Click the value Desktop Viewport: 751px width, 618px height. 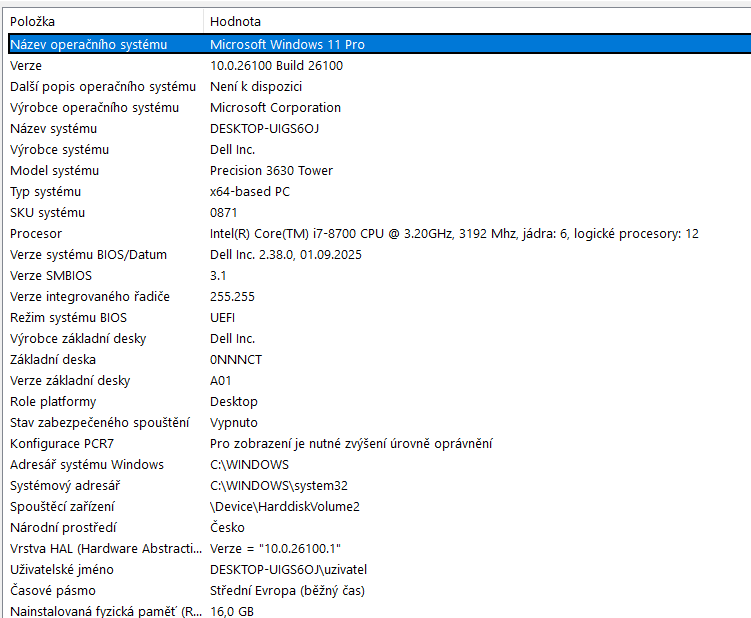pos(234,402)
